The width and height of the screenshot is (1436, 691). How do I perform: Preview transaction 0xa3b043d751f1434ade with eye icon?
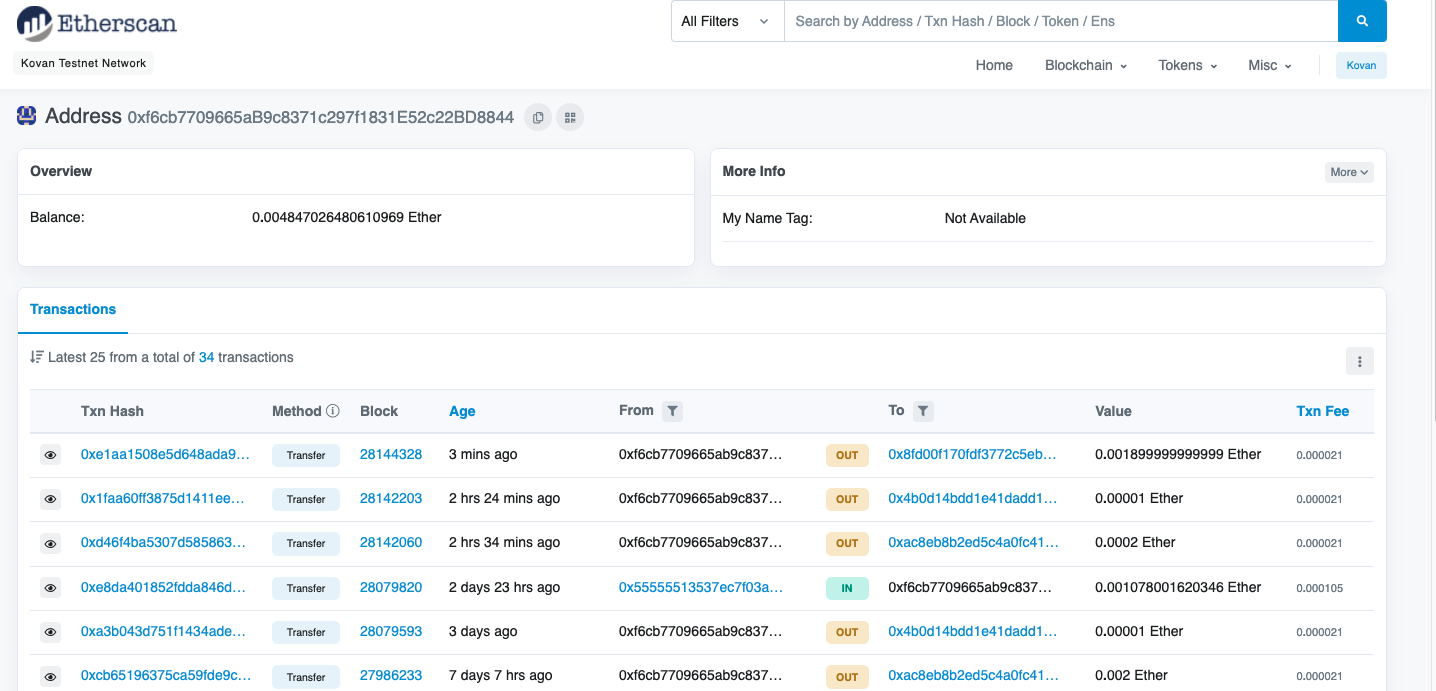pos(50,632)
